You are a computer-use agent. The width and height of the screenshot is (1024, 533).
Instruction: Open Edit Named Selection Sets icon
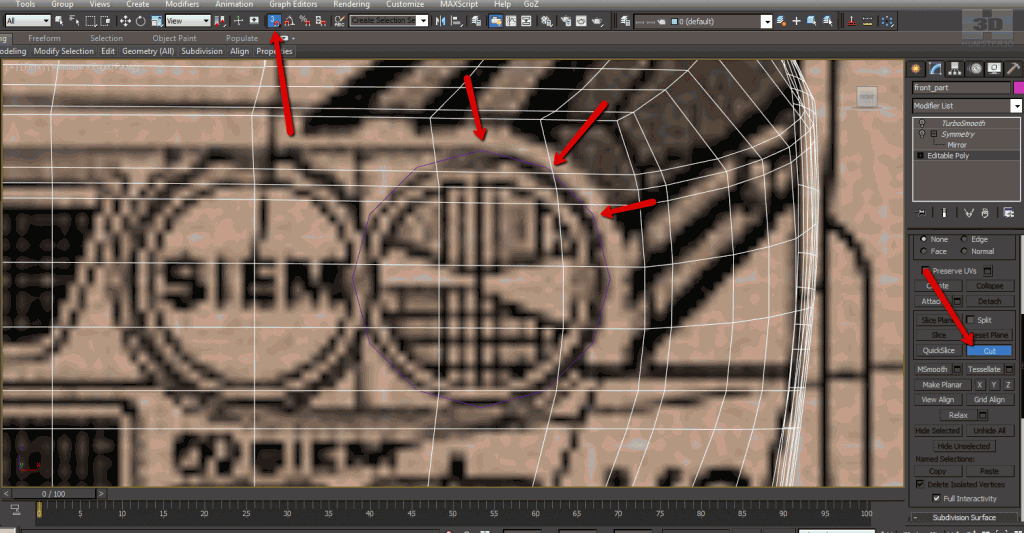(339, 21)
